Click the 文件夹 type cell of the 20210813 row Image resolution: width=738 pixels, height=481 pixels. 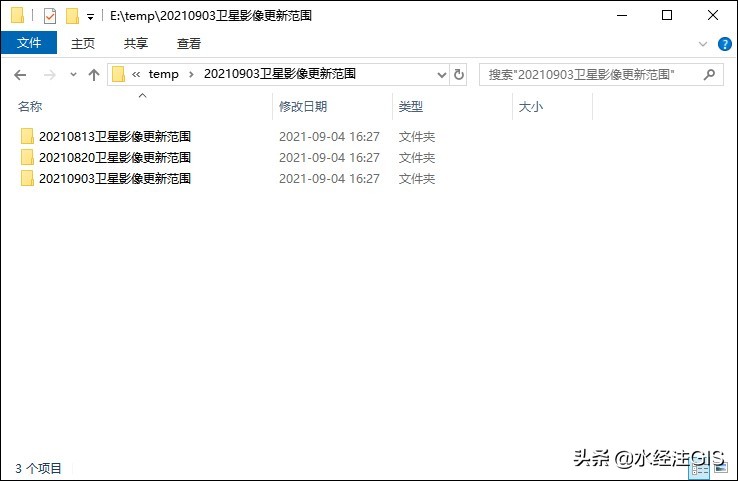pos(417,137)
